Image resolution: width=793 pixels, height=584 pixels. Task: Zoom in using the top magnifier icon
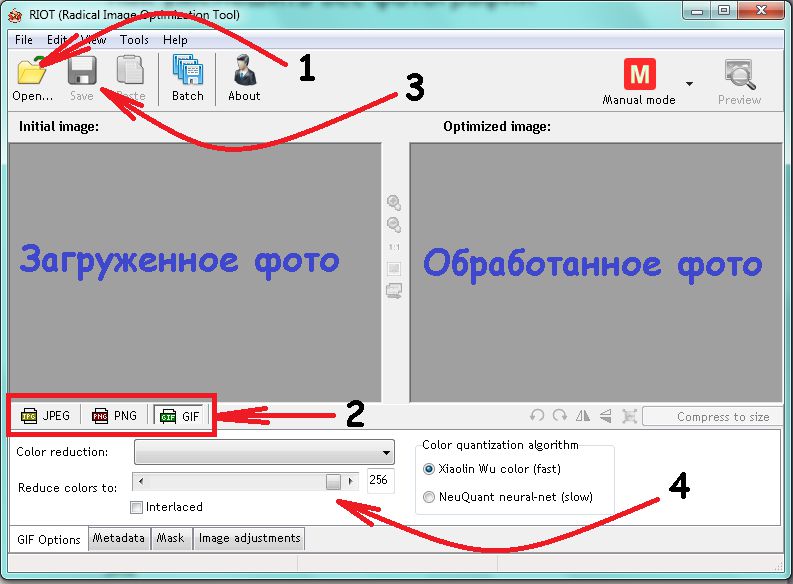click(394, 203)
